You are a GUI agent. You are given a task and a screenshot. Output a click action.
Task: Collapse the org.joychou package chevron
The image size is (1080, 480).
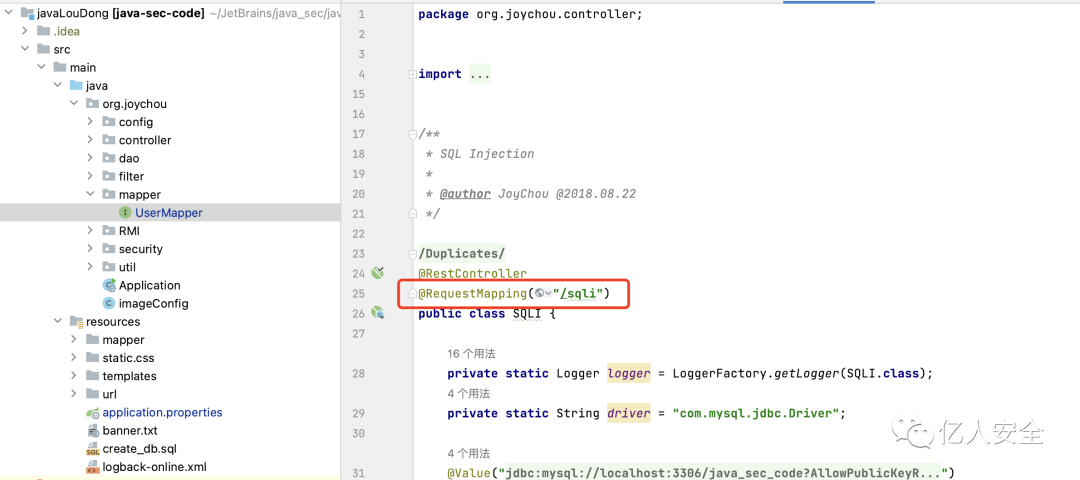click(74, 104)
